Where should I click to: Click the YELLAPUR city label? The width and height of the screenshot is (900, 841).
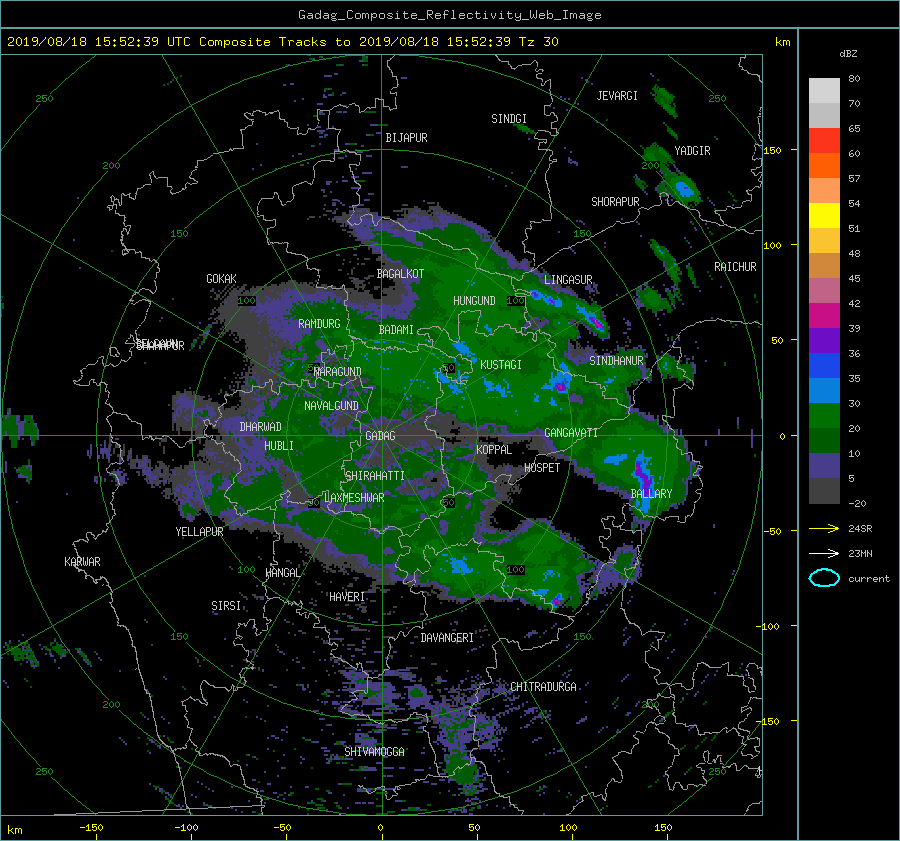(199, 532)
